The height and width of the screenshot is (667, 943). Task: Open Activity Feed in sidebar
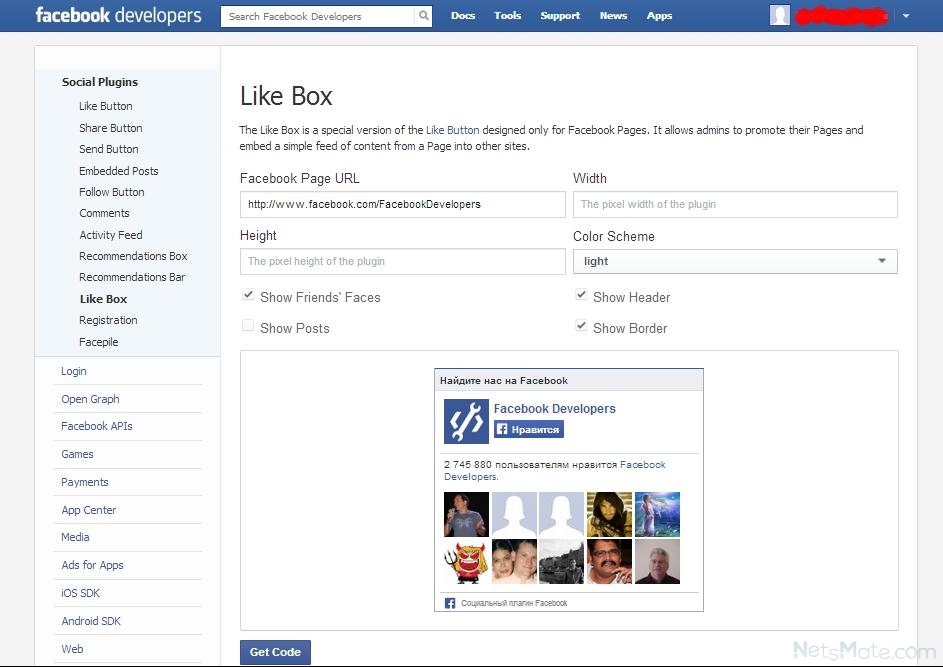coord(111,235)
